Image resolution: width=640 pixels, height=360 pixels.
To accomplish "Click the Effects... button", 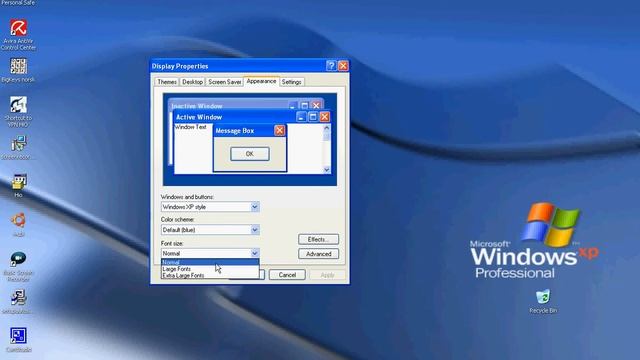I will point(318,239).
